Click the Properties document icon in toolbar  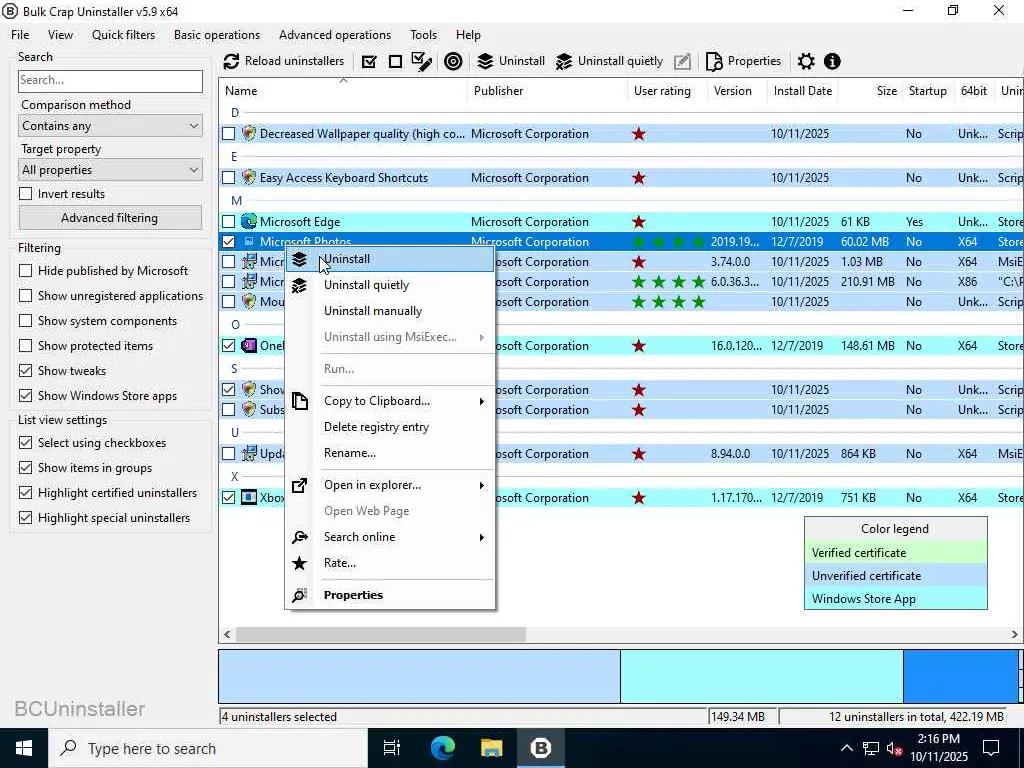(x=714, y=61)
